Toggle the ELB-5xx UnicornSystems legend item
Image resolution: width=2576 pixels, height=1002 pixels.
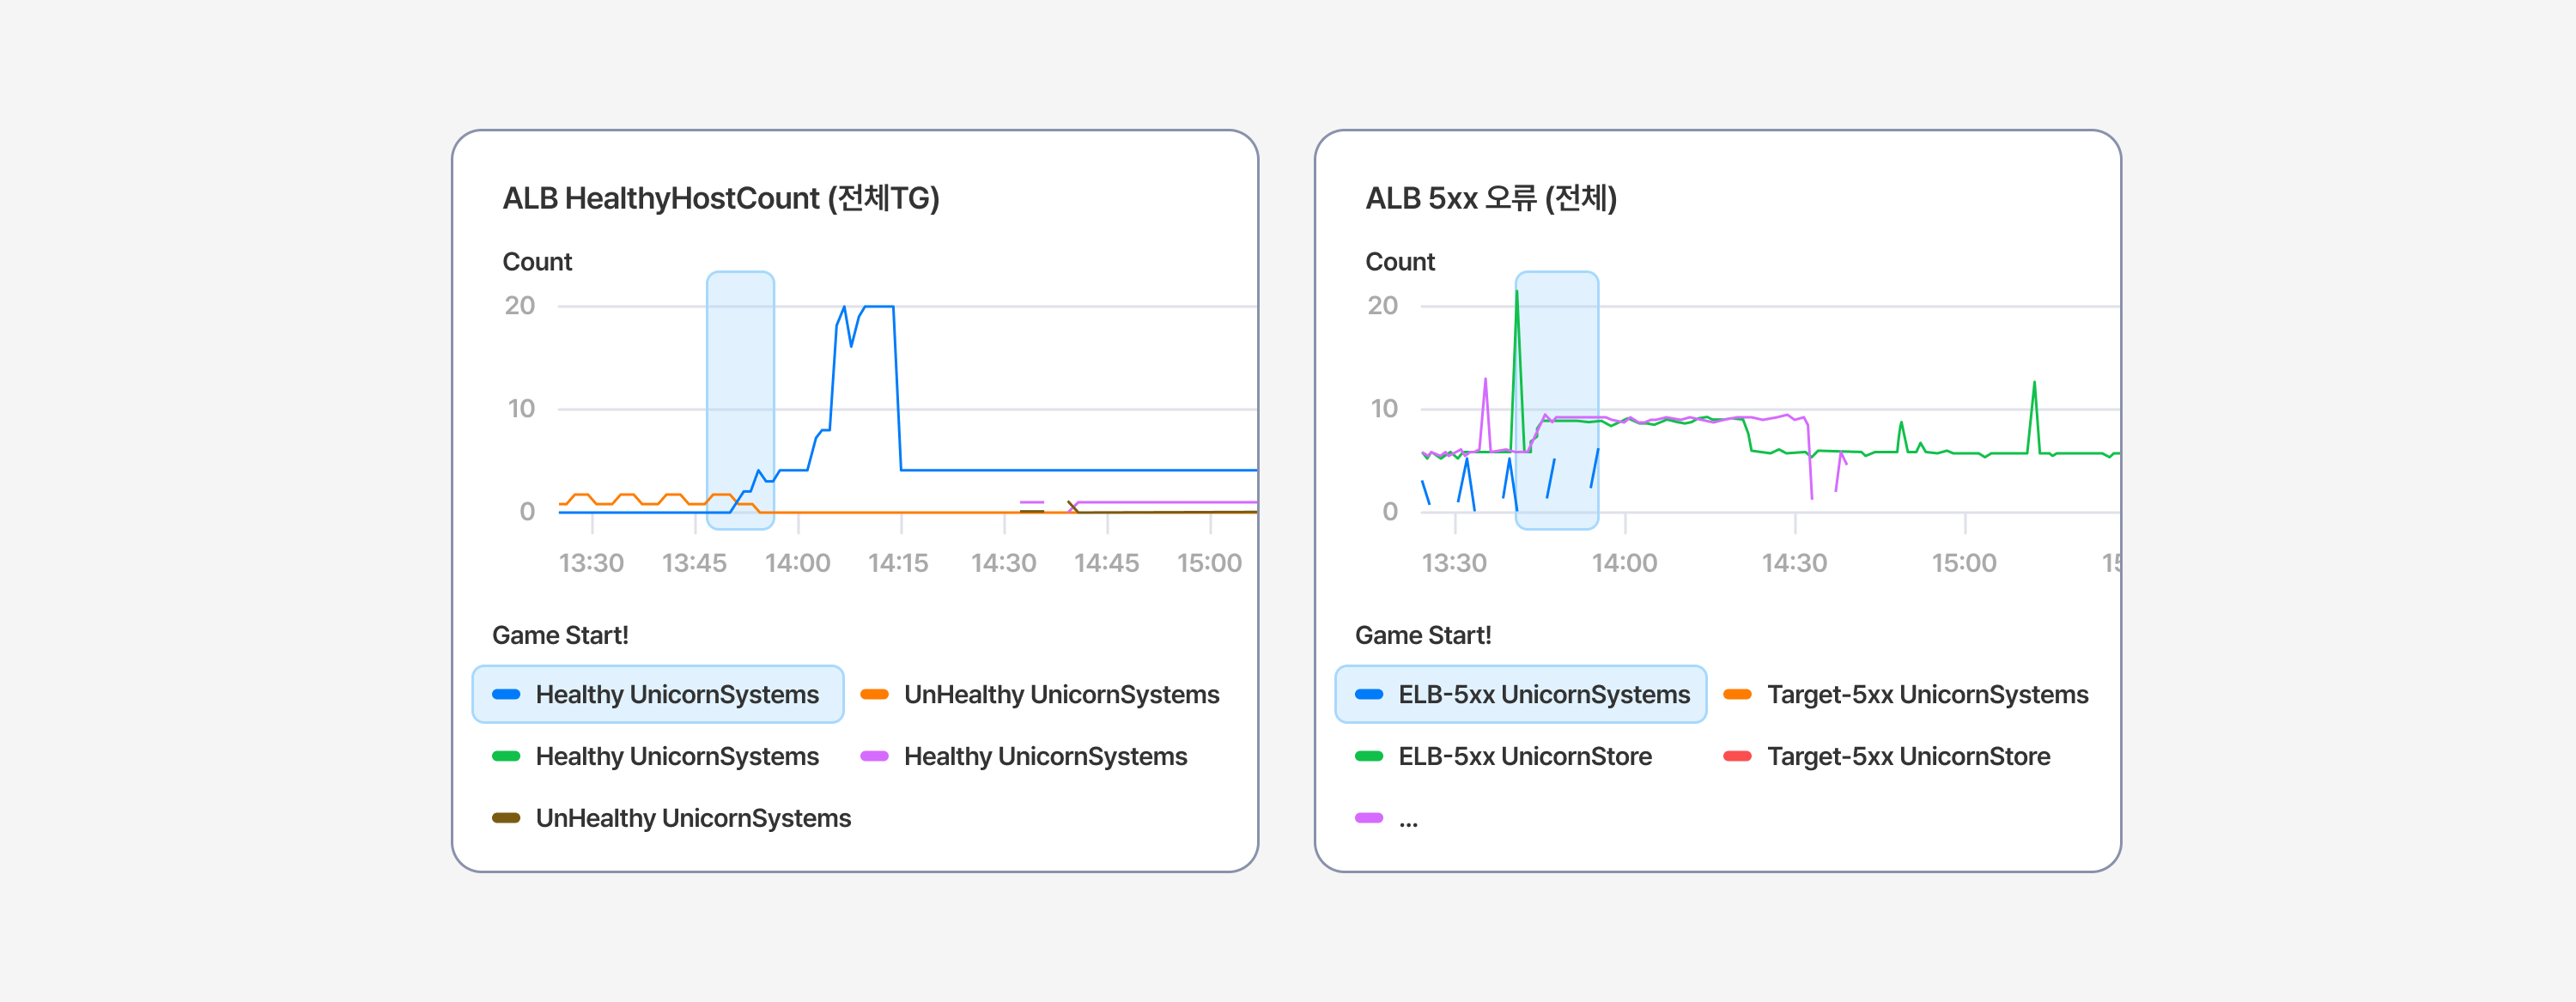click(1520, 694)
